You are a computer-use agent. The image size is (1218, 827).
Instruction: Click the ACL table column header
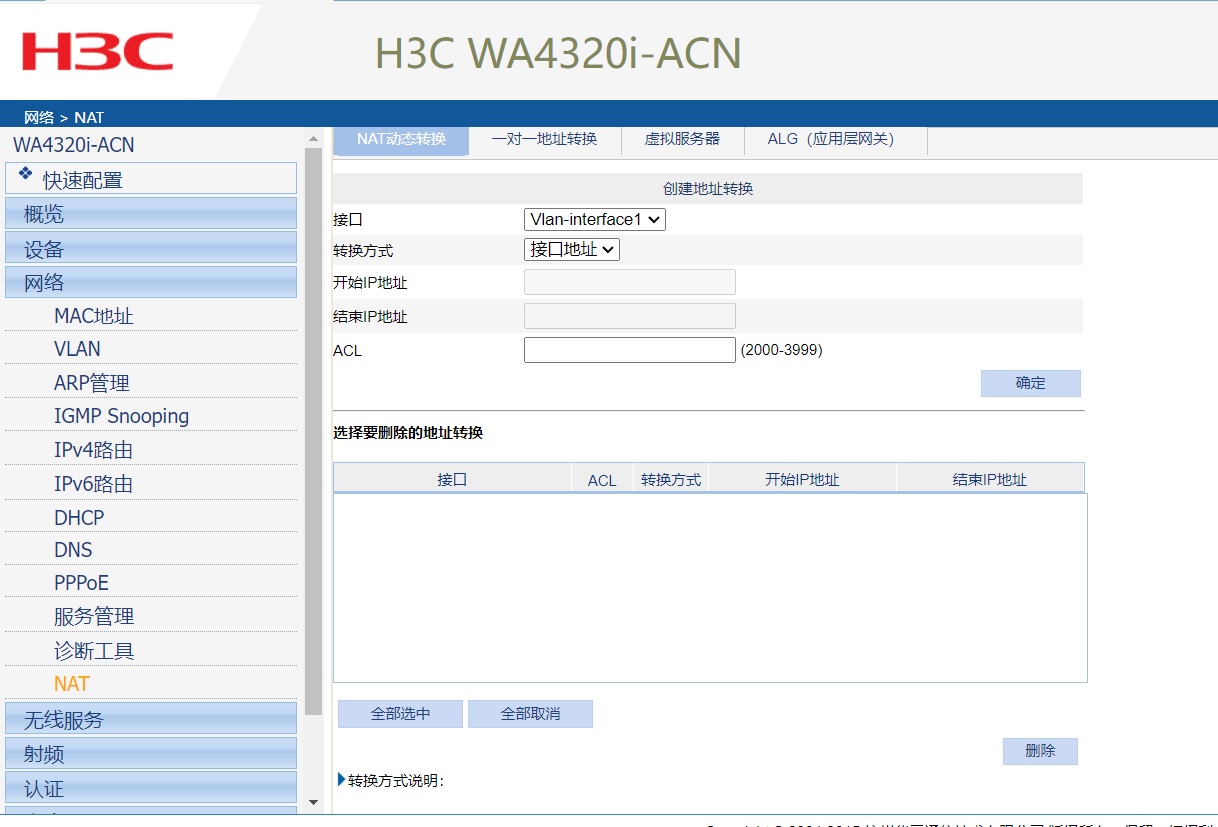(x=602, y=479)
